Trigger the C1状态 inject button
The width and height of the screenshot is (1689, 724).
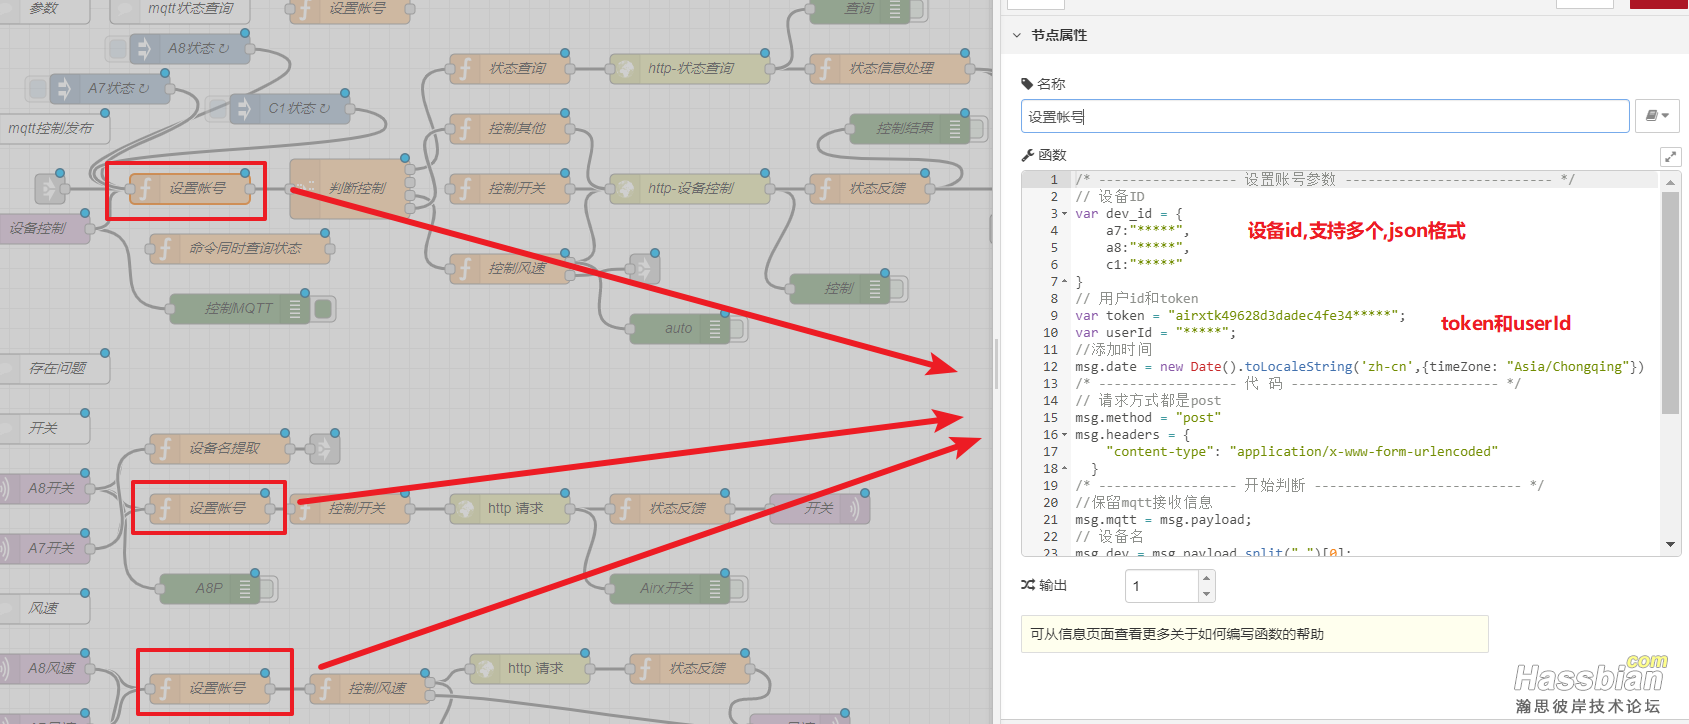218,109
